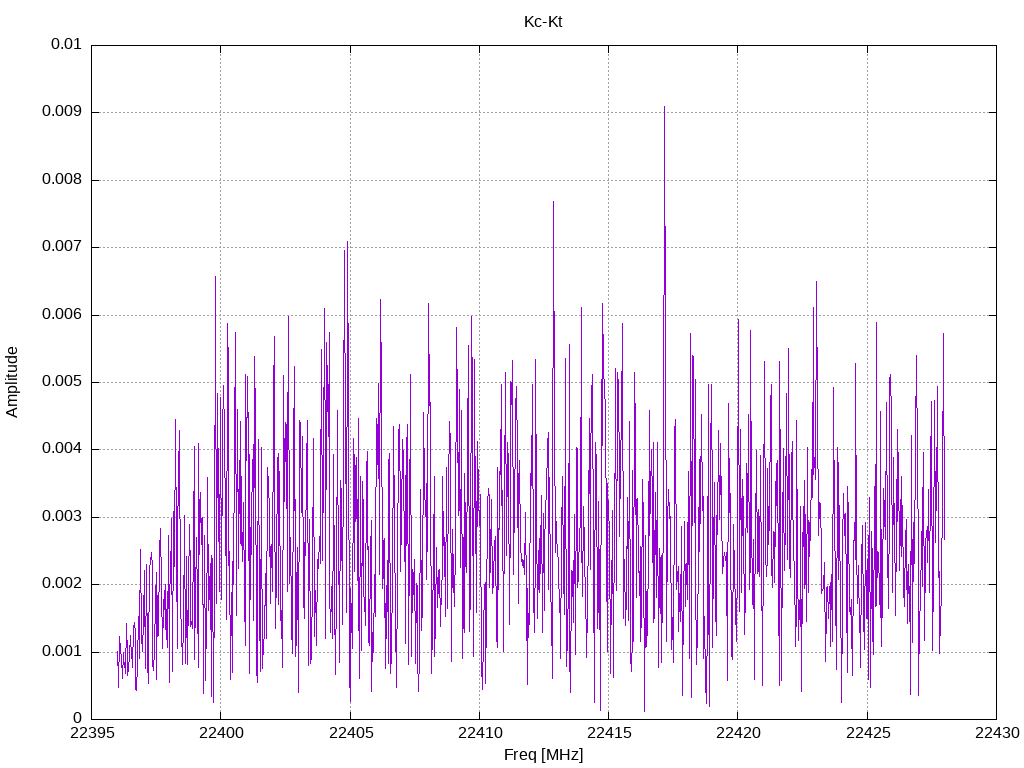Click the y-axis tick label 0.01
This screenshot has height=768, width=1024.
pyautogui.click(x=66, y=44)
